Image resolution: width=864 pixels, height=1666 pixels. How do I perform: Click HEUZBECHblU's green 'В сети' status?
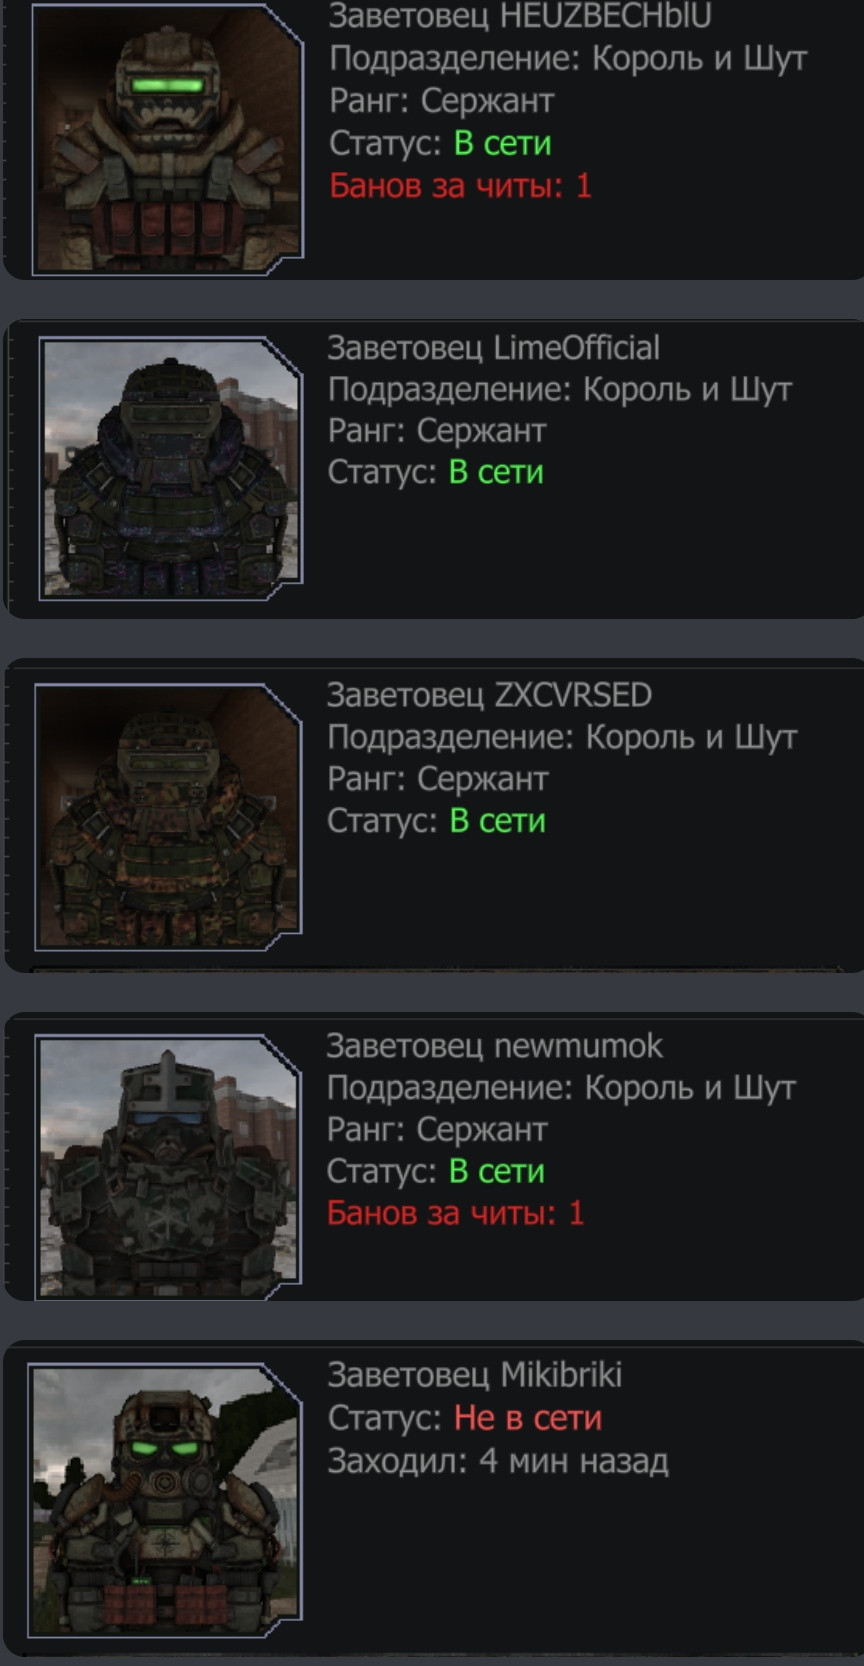pos(503,143)
